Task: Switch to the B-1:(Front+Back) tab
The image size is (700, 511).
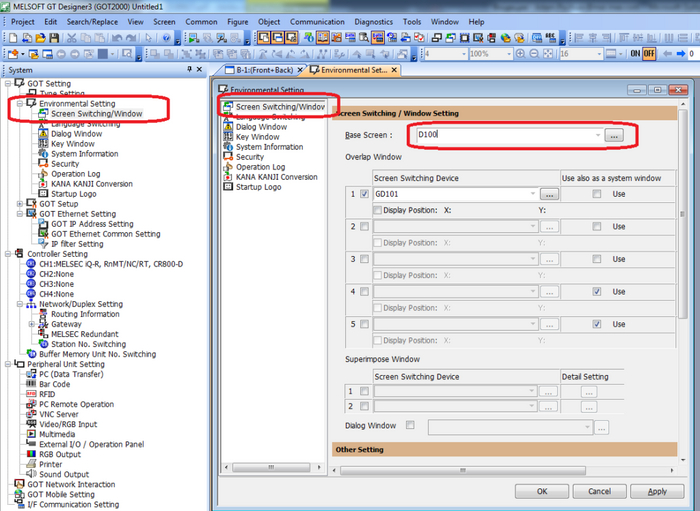Action: pos(261,70)
